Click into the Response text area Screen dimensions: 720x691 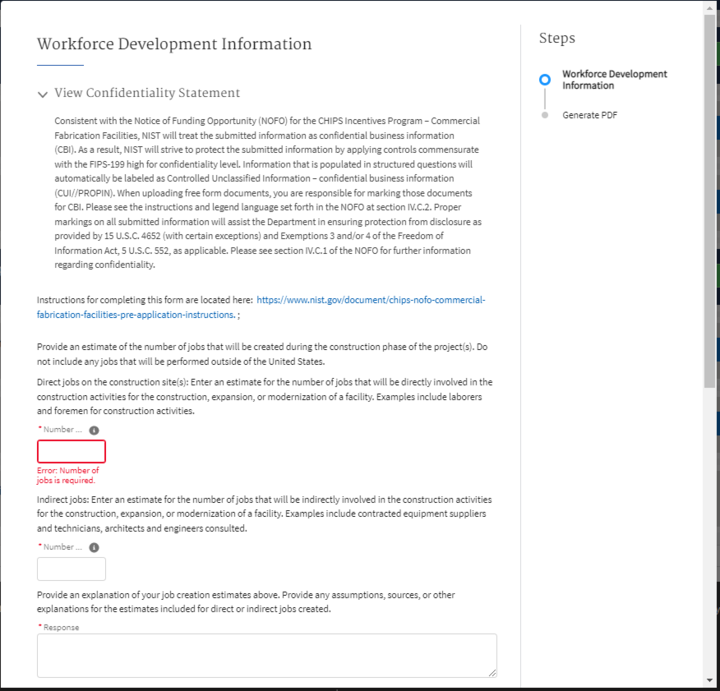(x=267, y=656)
